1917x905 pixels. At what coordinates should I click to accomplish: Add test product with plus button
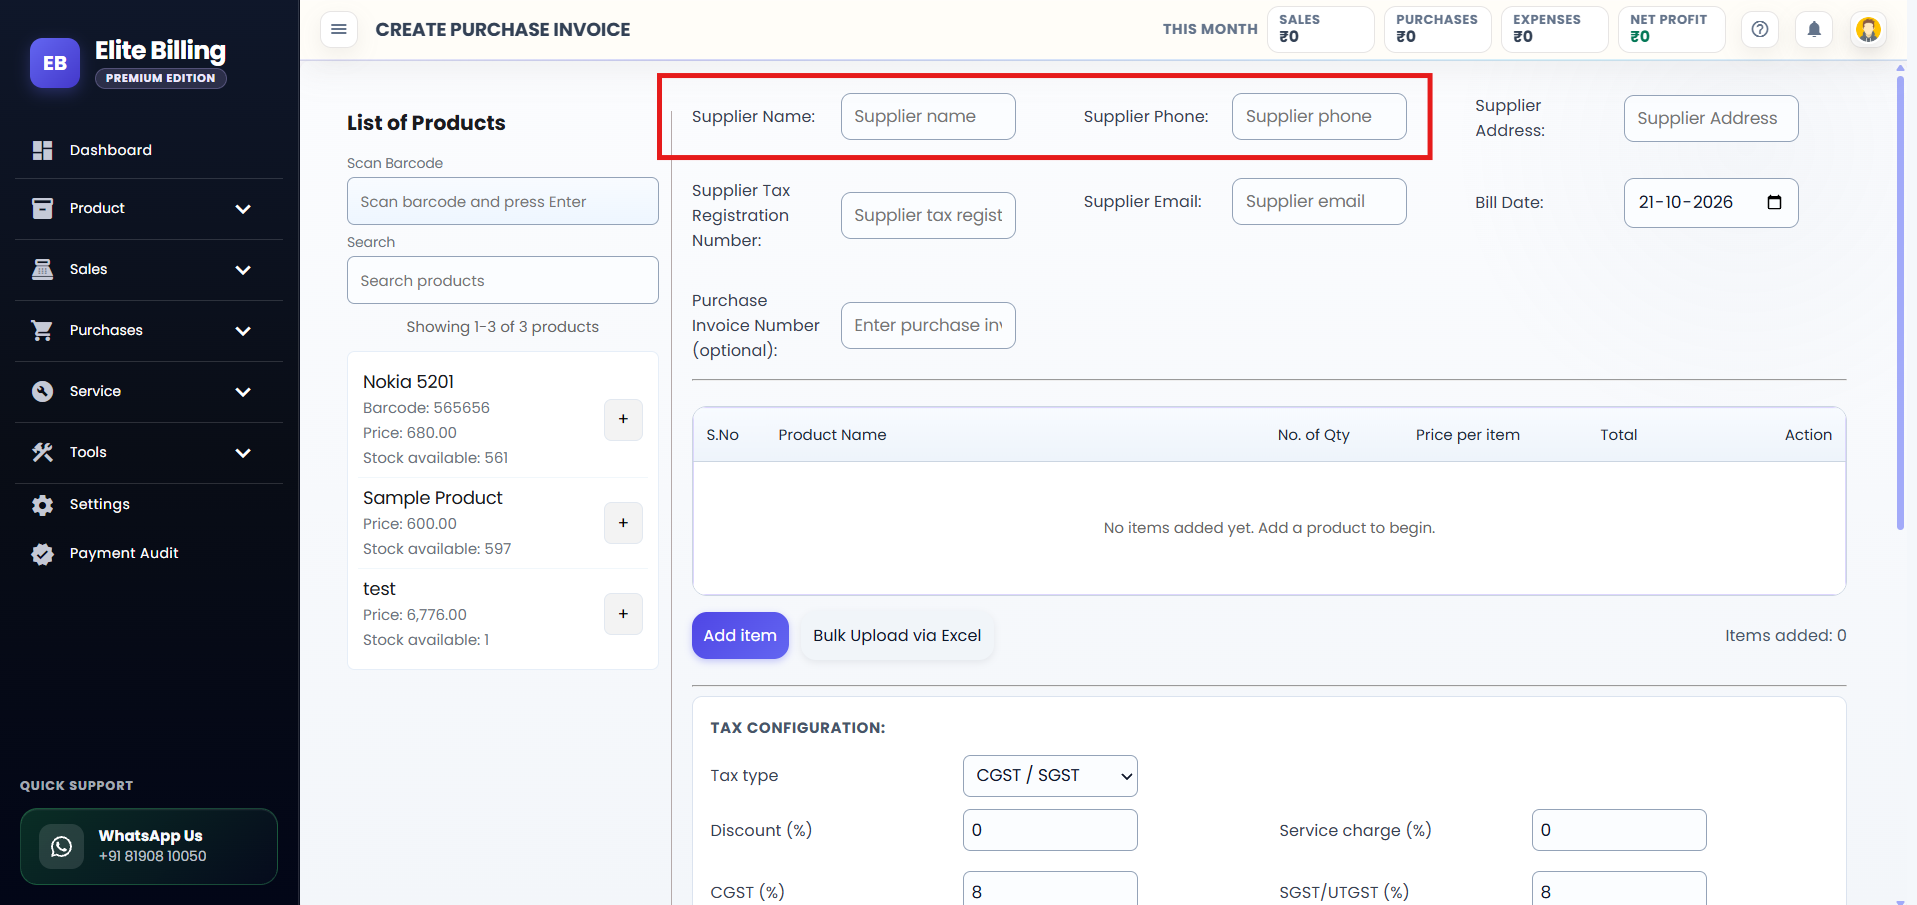[x=623, y=614]
